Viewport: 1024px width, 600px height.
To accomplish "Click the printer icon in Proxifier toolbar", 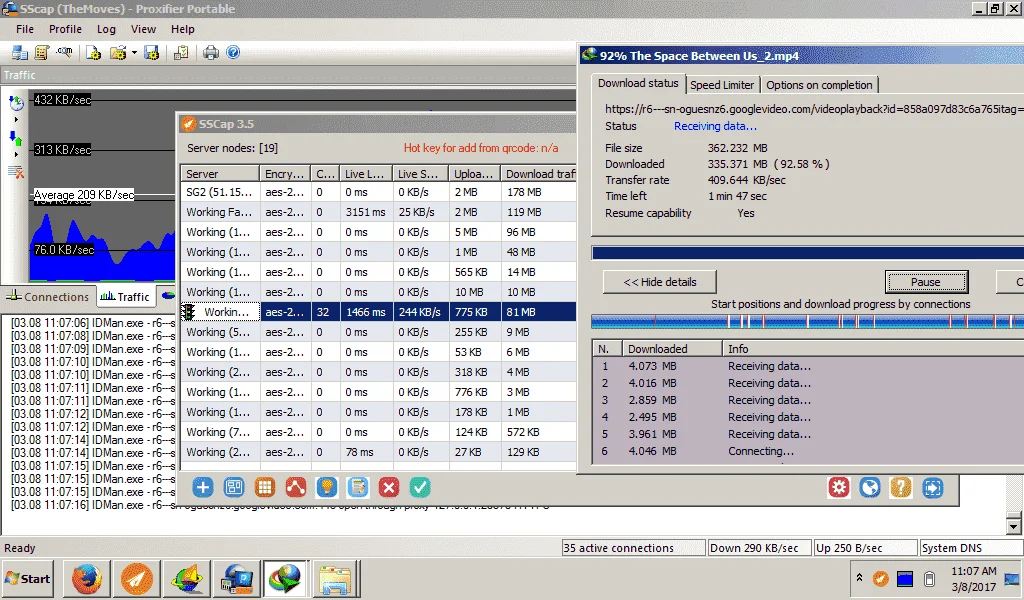I will point(210,53).
